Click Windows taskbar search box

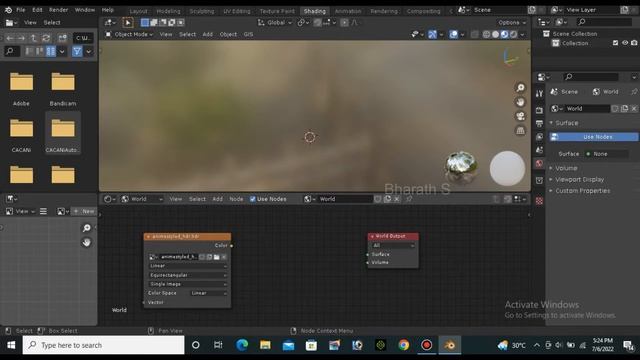click(104, 345)
